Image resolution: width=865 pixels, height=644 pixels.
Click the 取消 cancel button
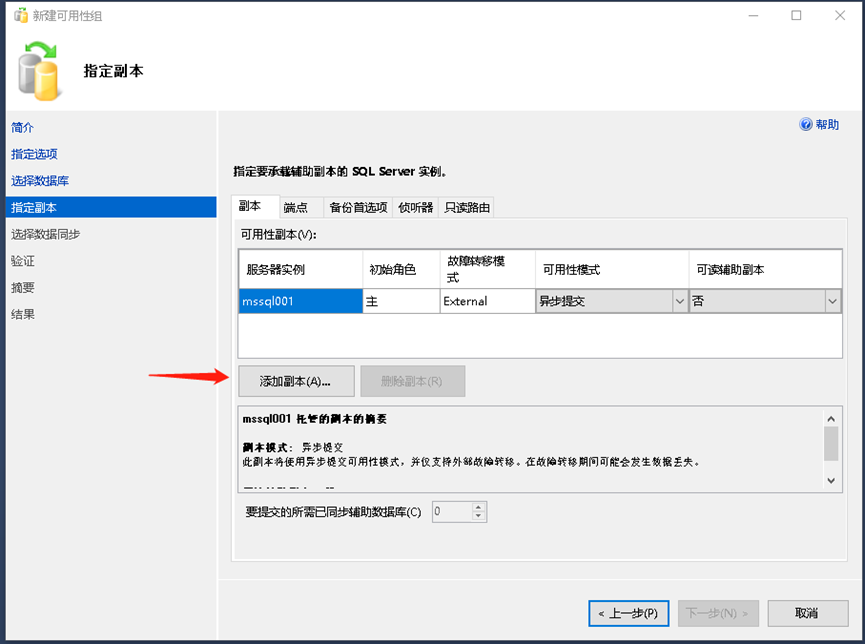point(808,613)
